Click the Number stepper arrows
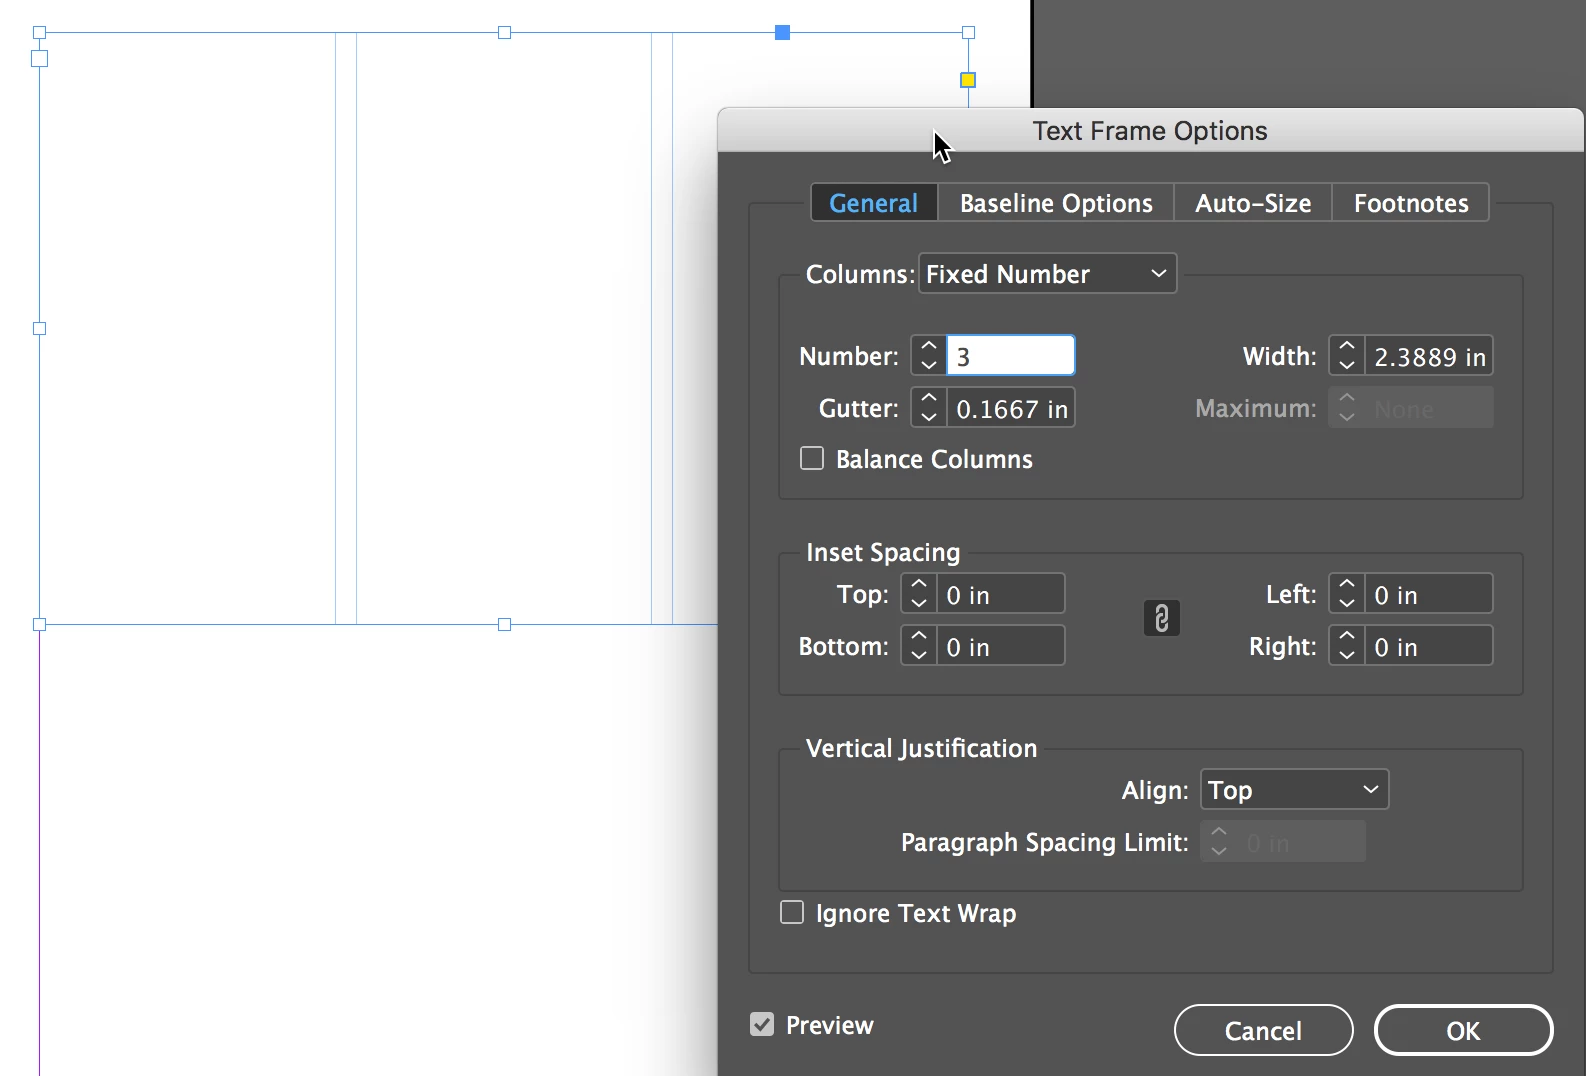Screen dimensions: 1586x1076 pyautogui.click(x=929, y=355)
